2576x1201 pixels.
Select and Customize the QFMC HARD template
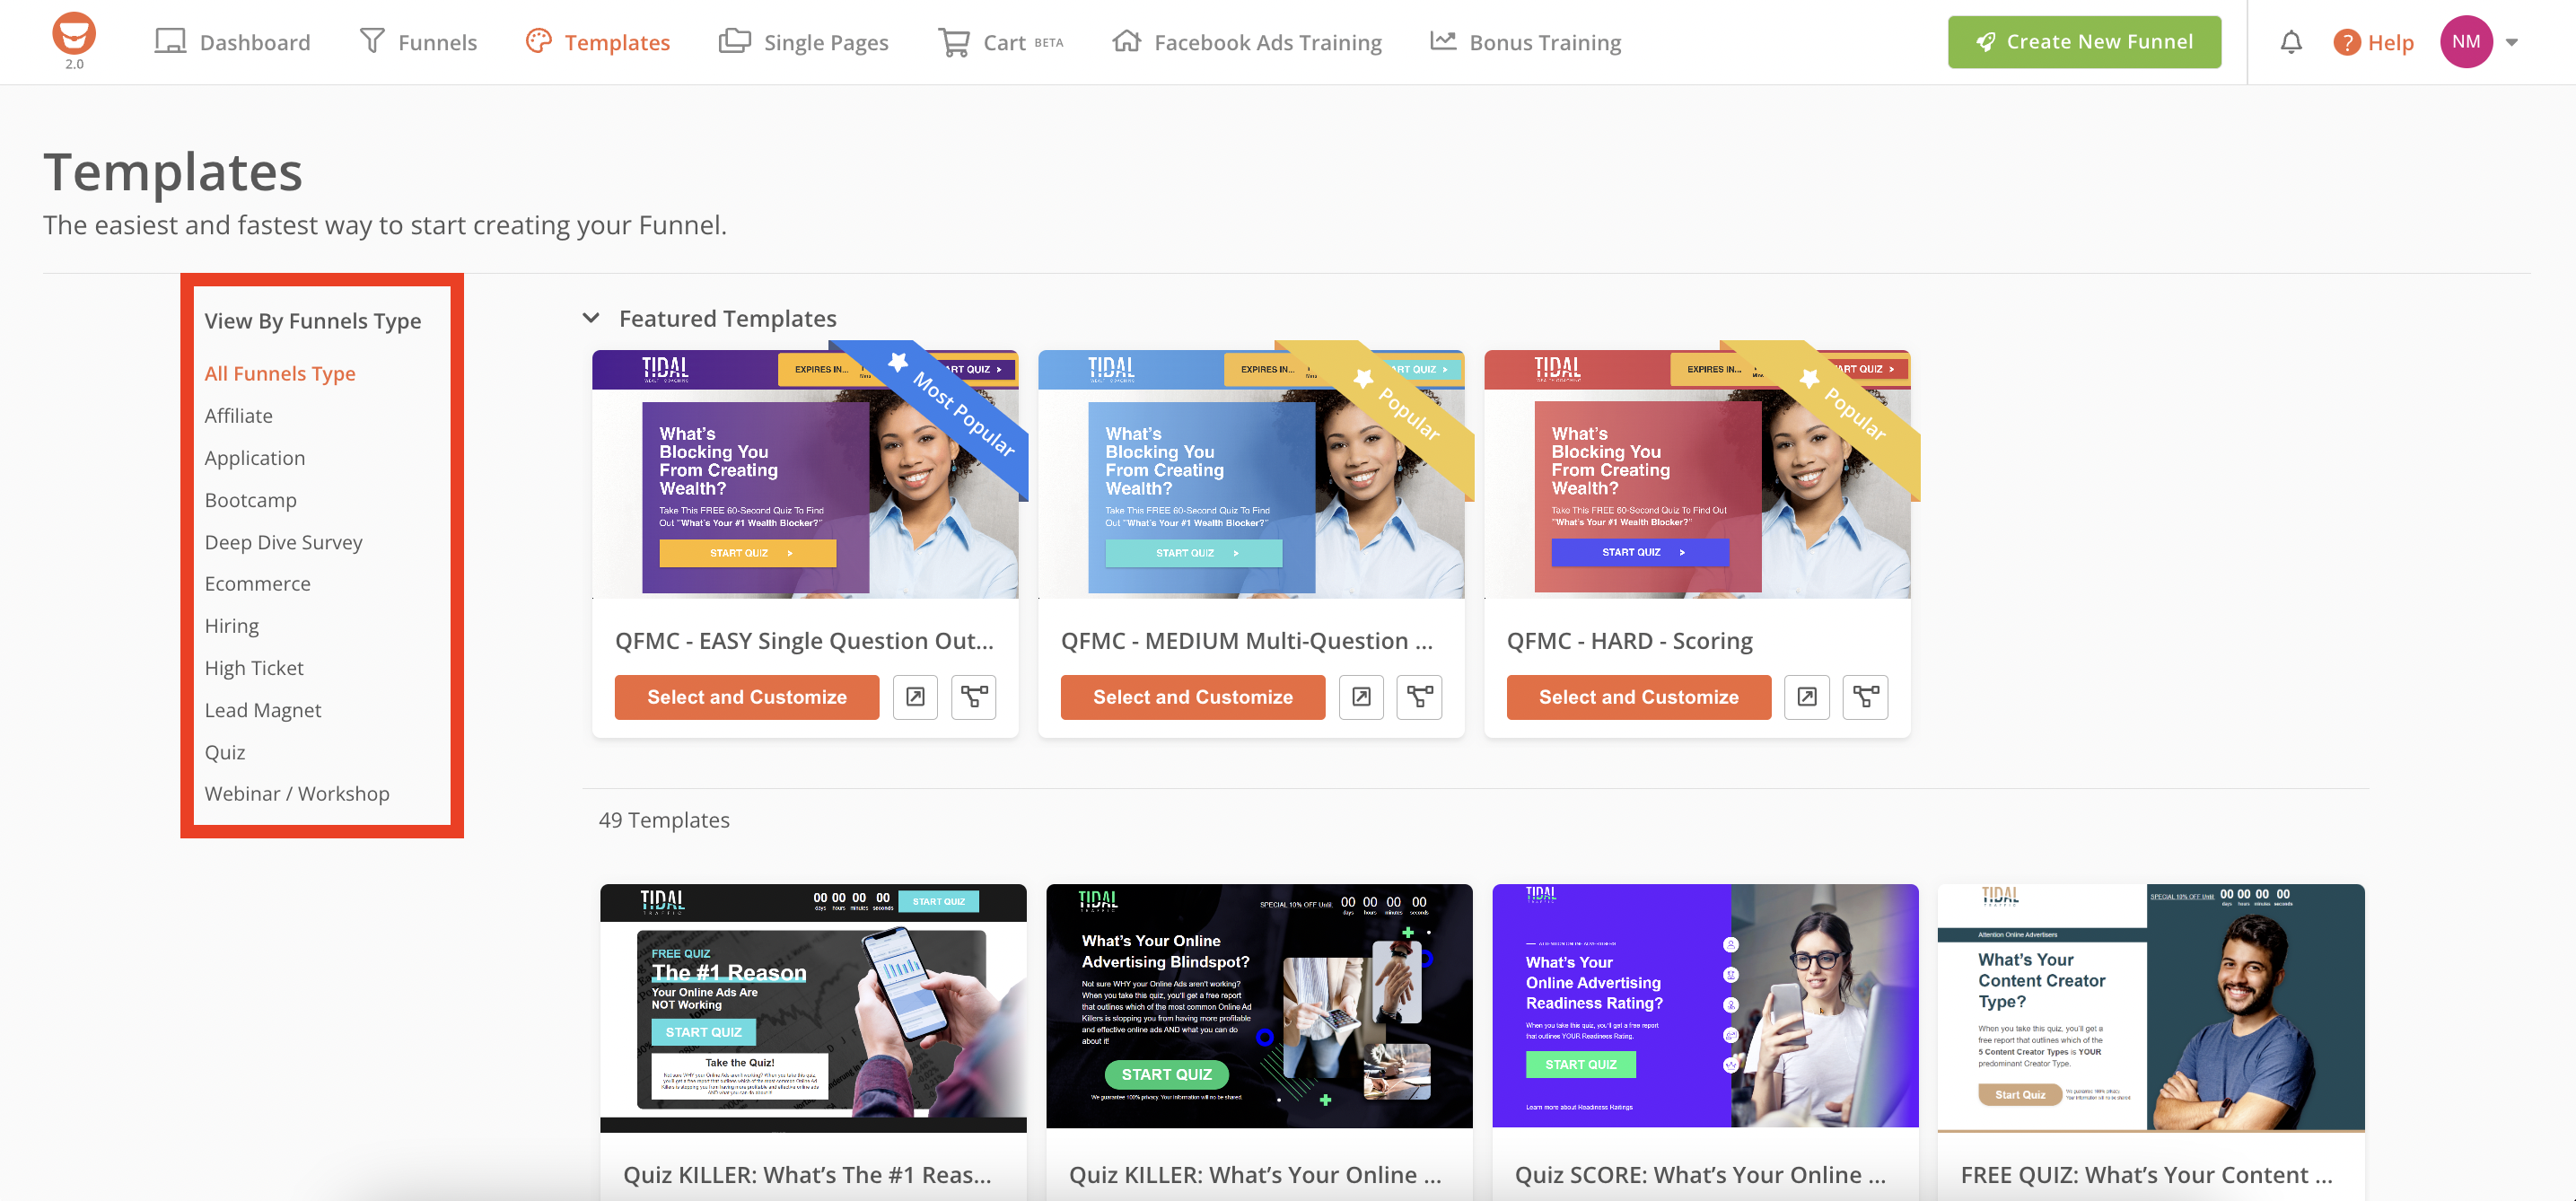coord(1638,697)
